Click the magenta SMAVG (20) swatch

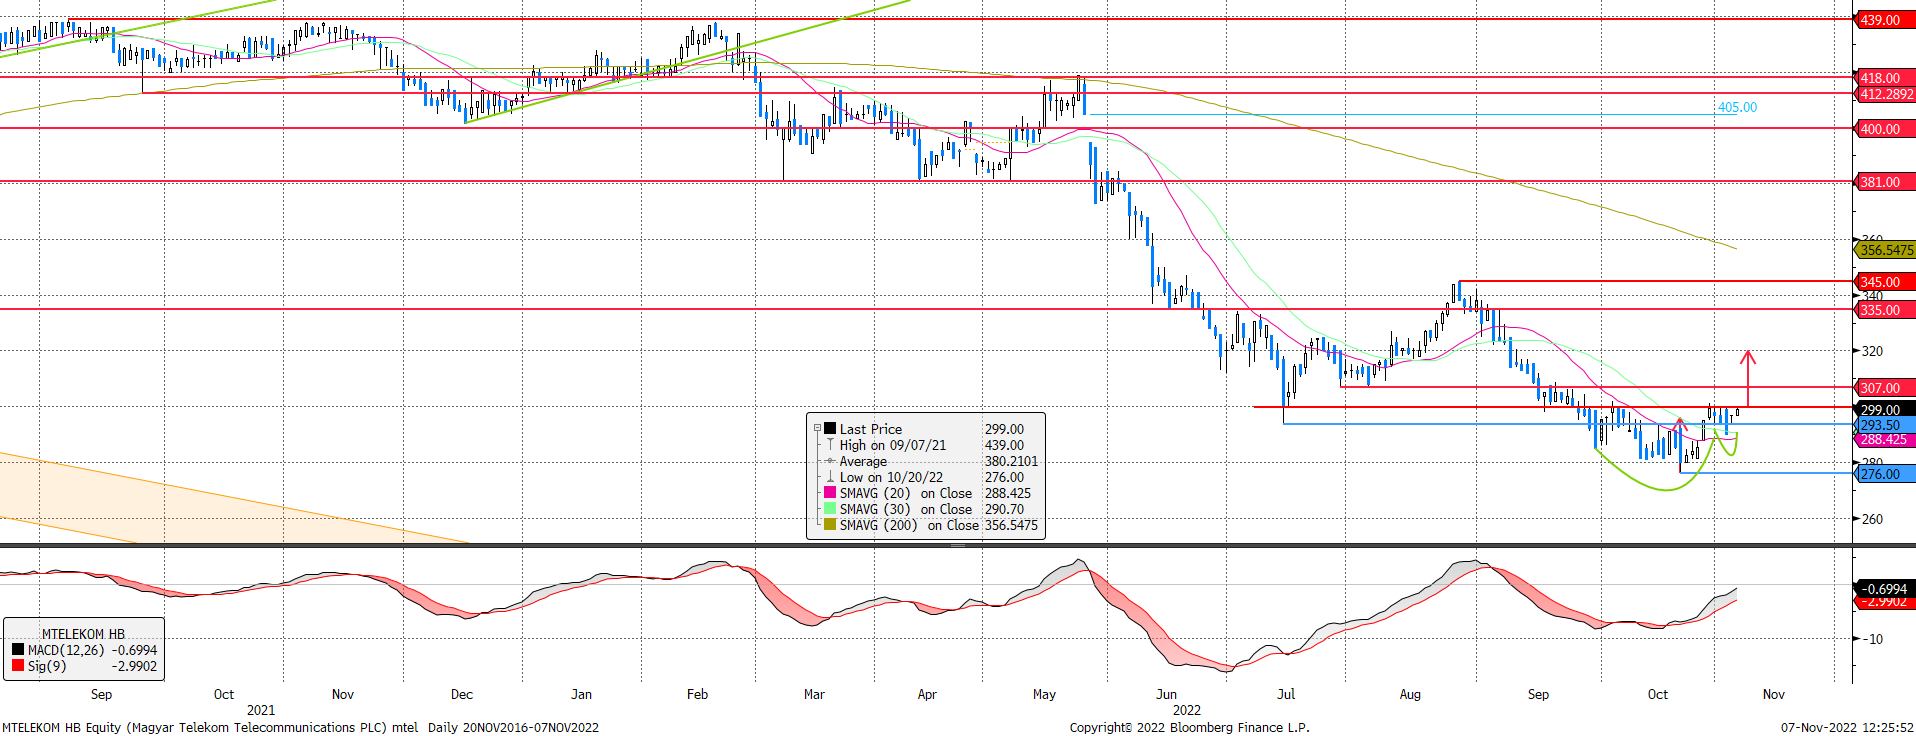click(830, 493)
